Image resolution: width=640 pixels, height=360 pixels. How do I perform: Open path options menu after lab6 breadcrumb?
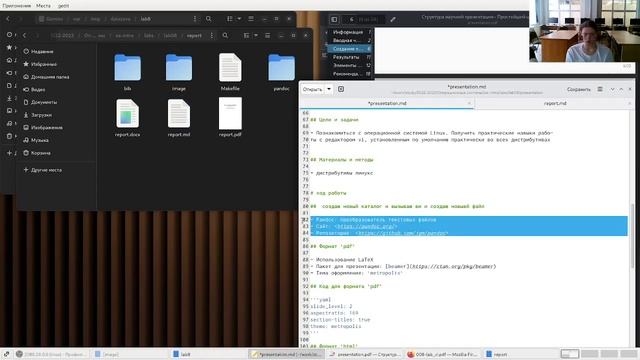tap(195, 19)
